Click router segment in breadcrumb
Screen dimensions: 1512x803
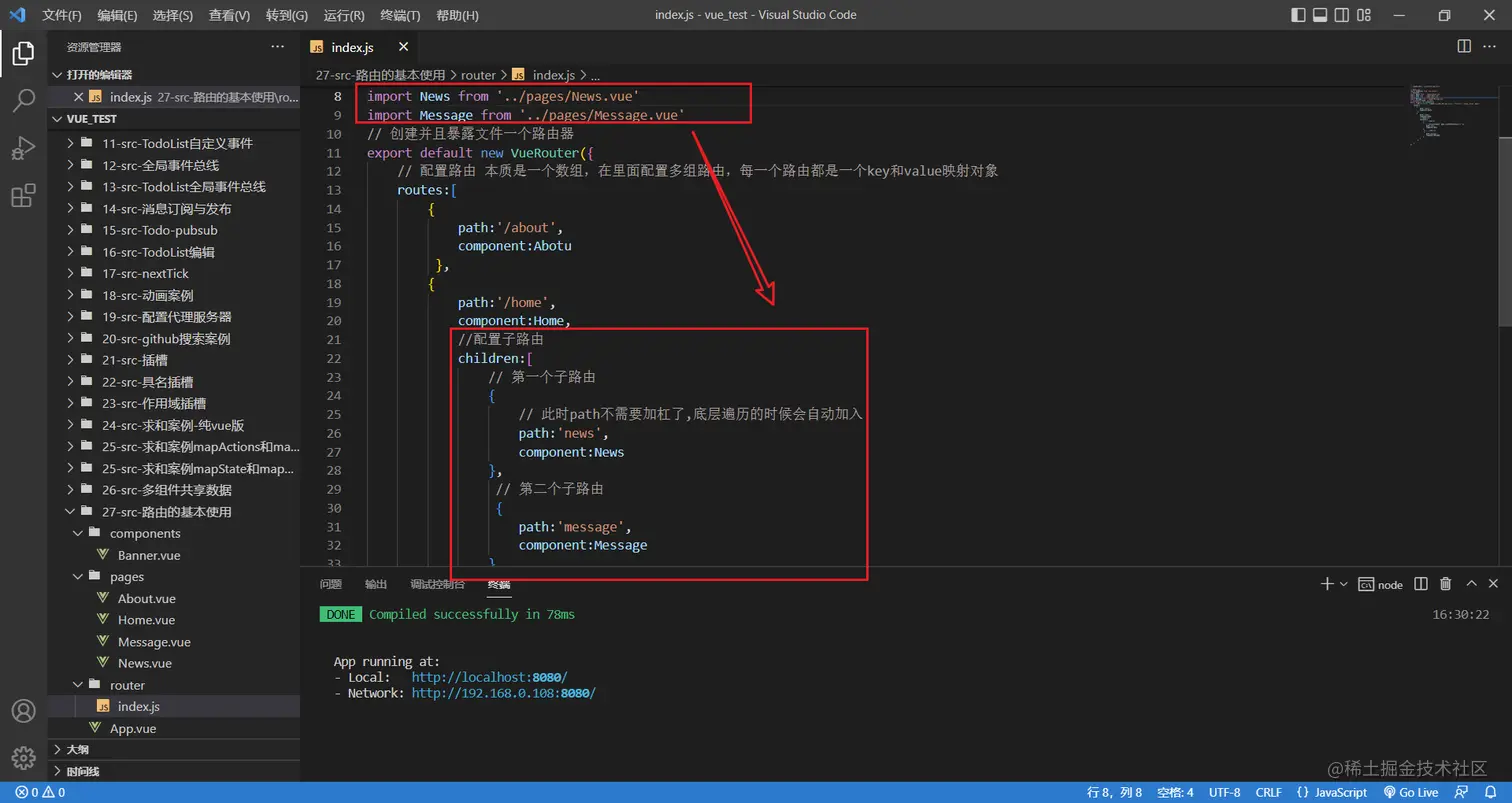[x=478, y=75]
